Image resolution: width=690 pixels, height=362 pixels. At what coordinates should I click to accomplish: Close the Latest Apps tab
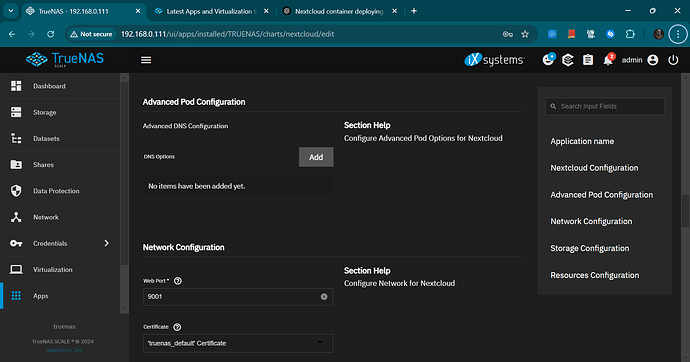pos(266,11)
